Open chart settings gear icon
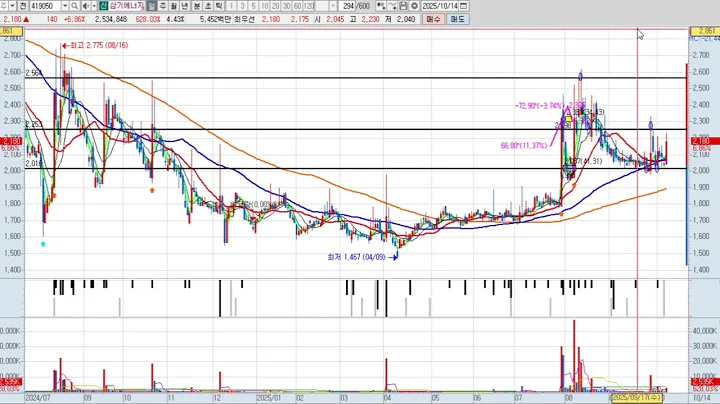720x404 pixels. [x=414, y=6]
